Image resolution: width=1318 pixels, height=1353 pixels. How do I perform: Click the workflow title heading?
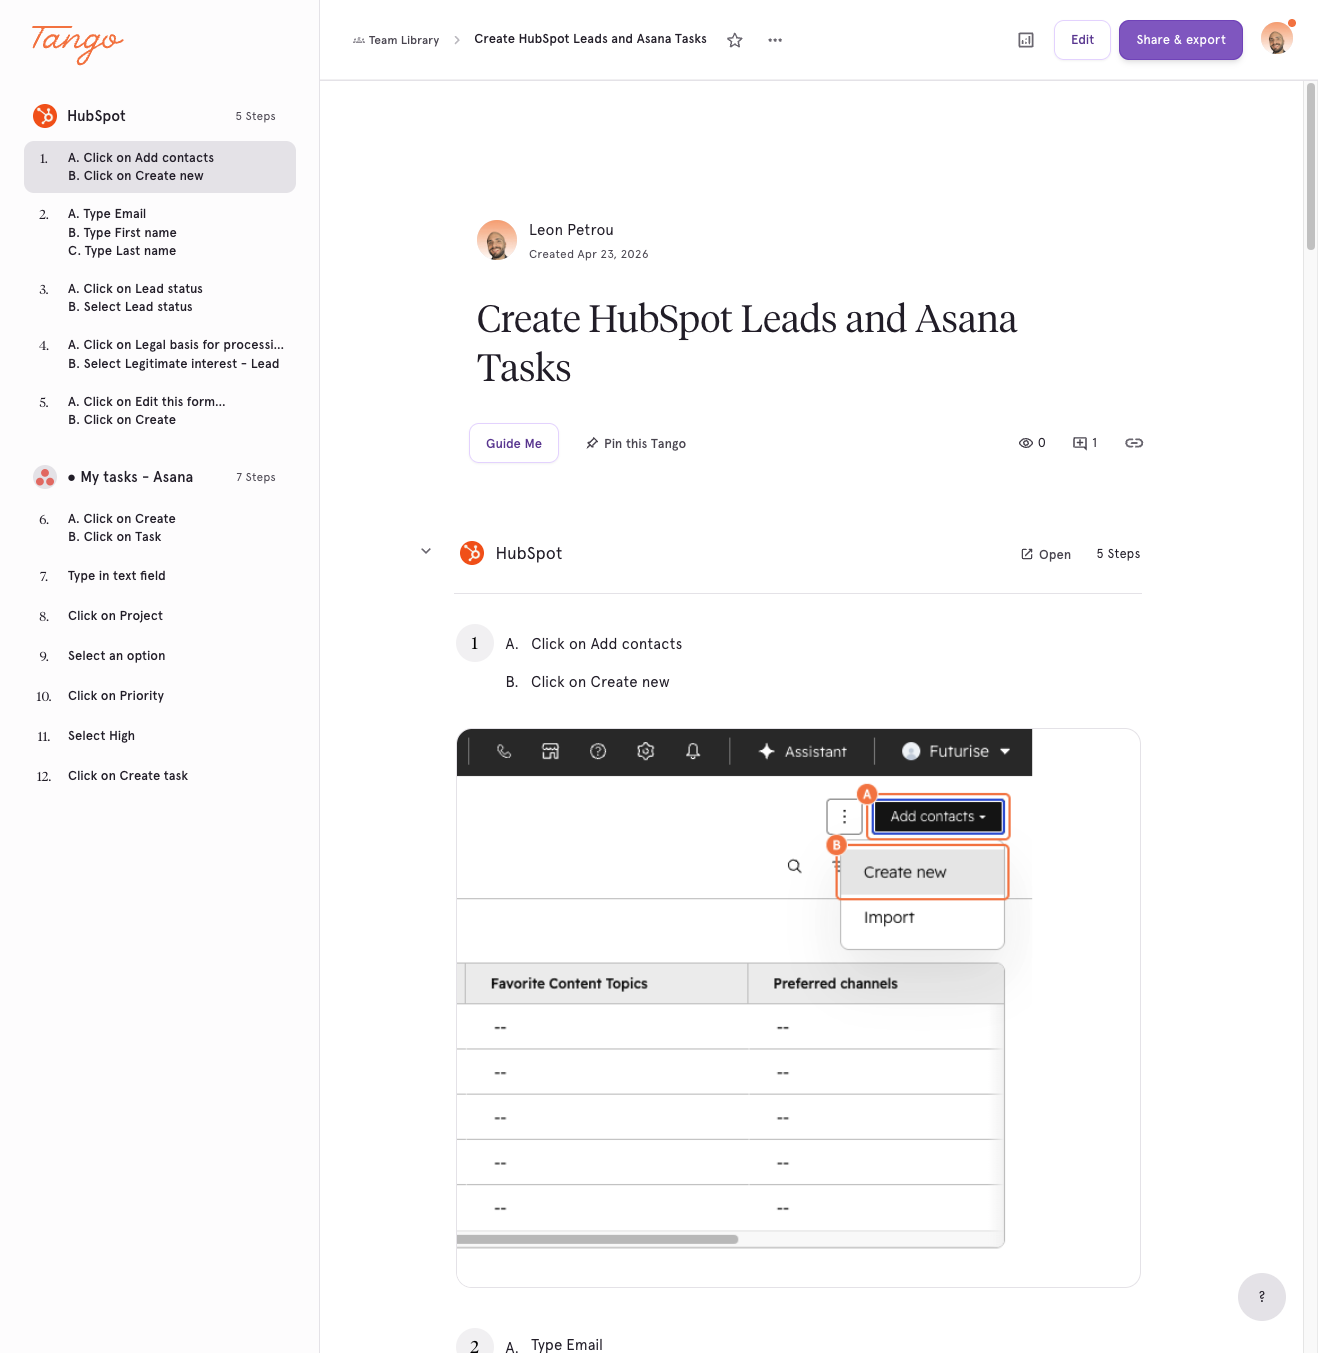pos(746,343)
